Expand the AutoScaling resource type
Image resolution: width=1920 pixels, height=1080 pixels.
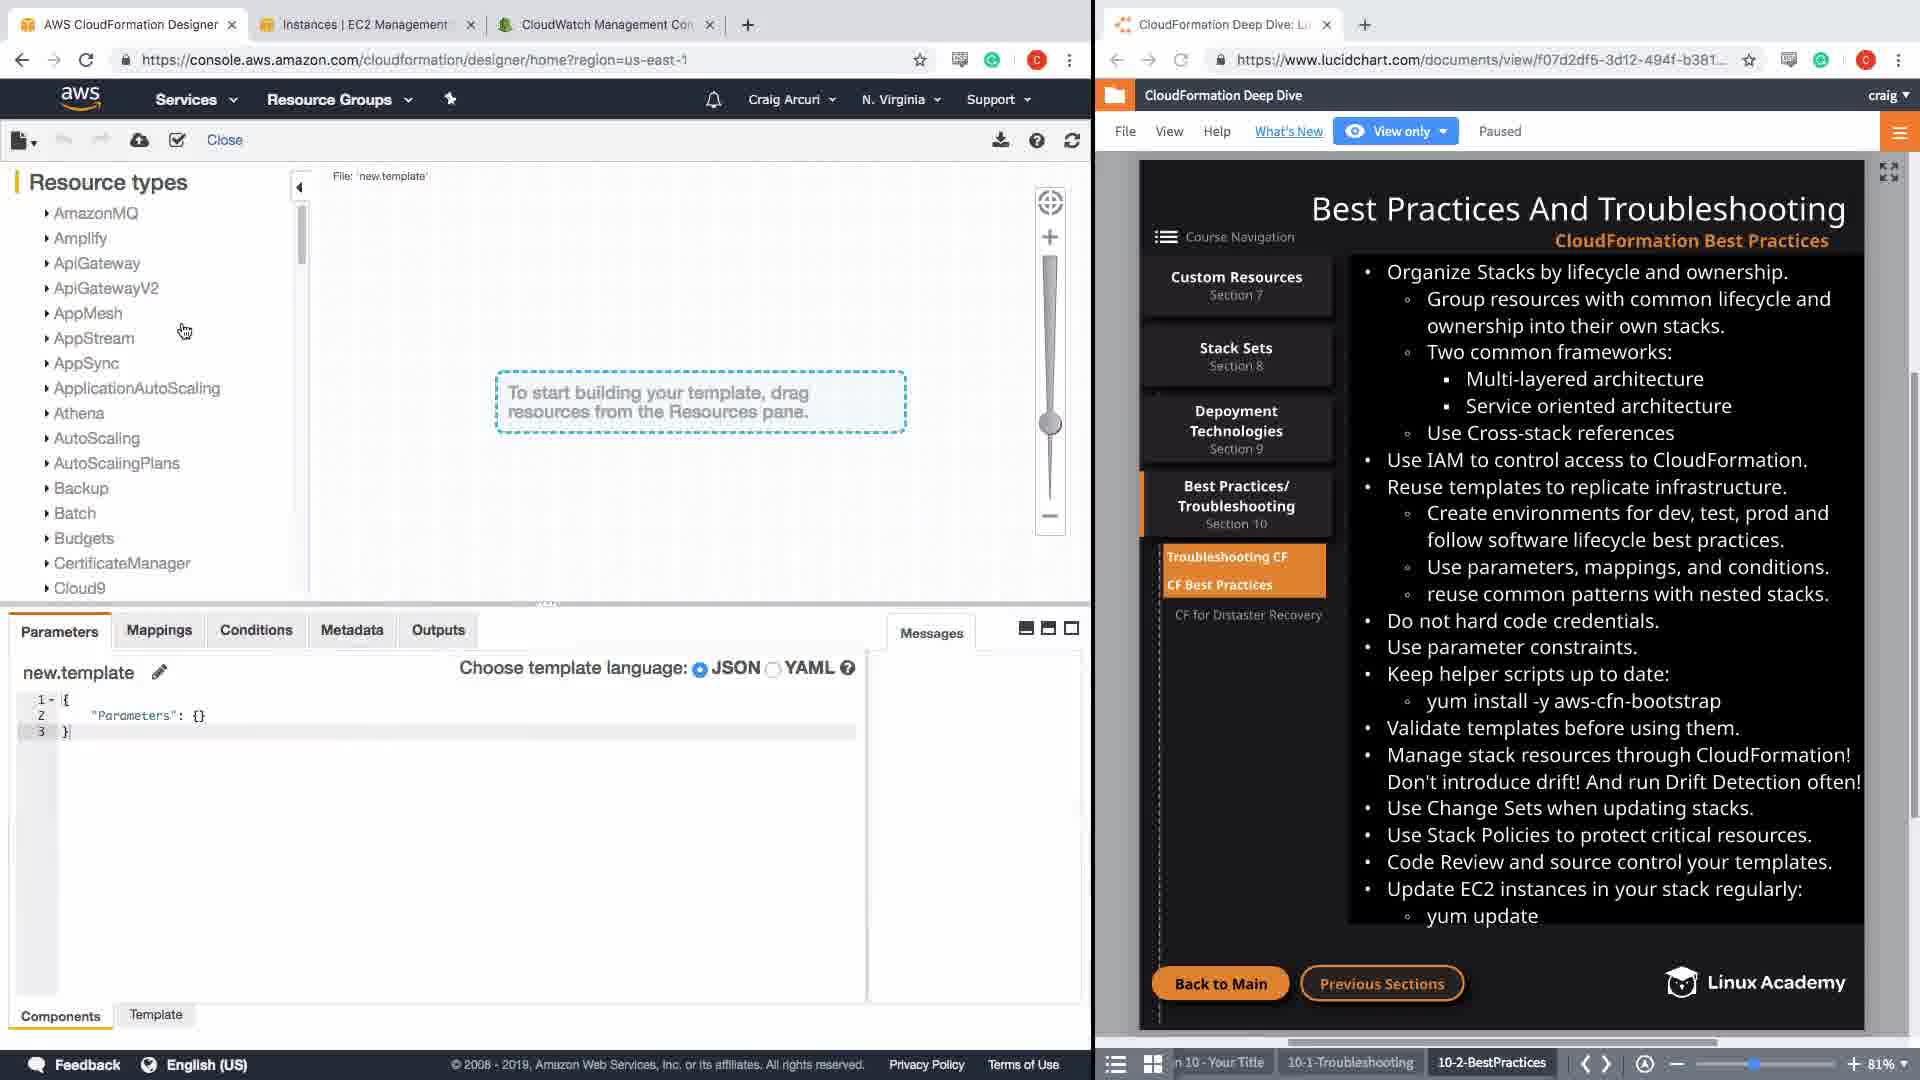(x=96, y=438)
